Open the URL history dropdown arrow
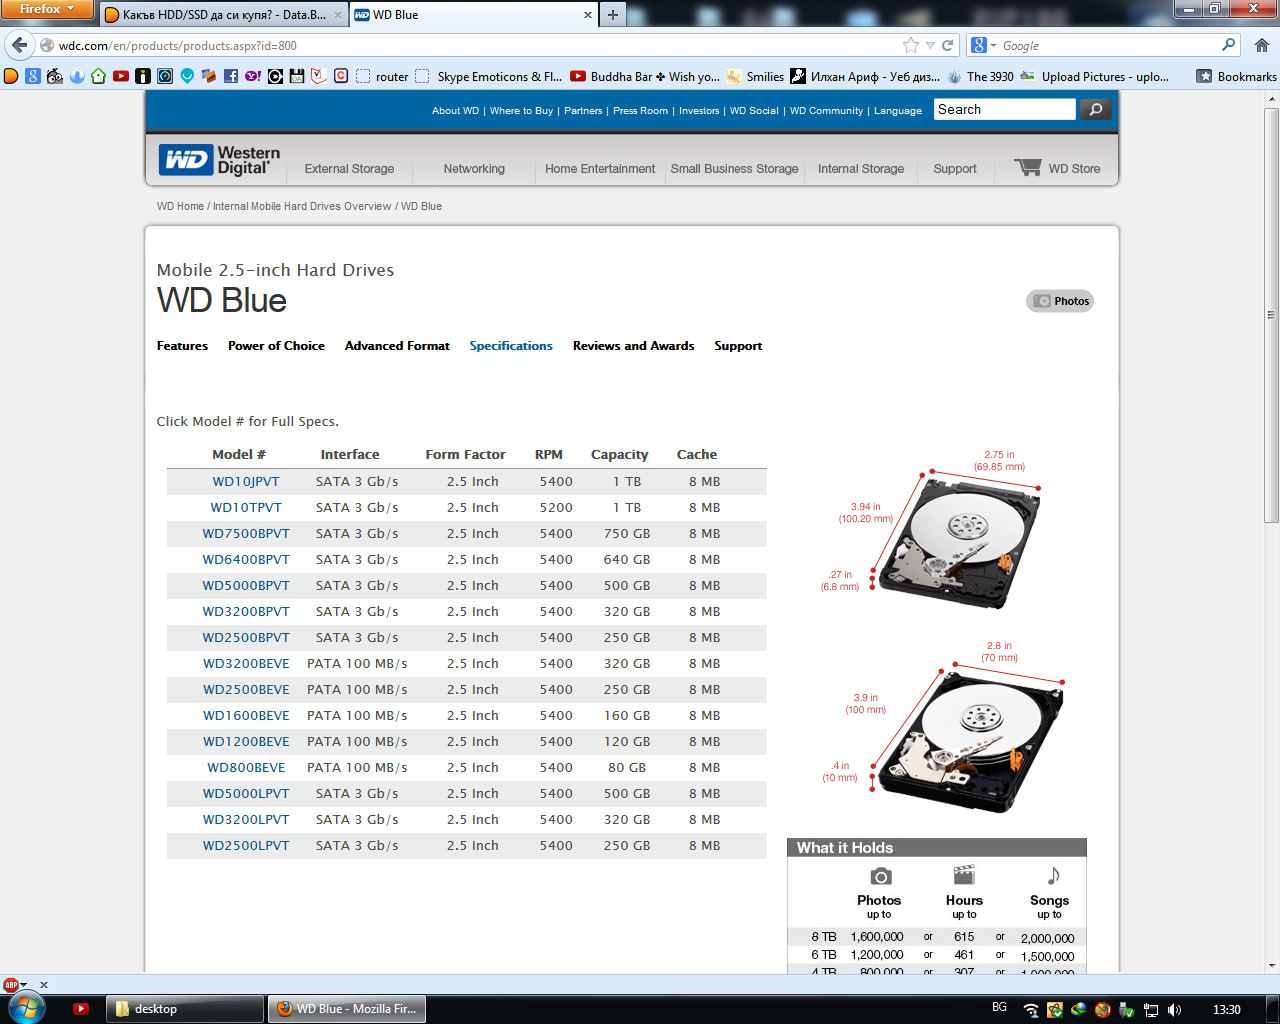Image resolution: width=1280 pixels, height=1024 pixels. (x=930, y=45)
